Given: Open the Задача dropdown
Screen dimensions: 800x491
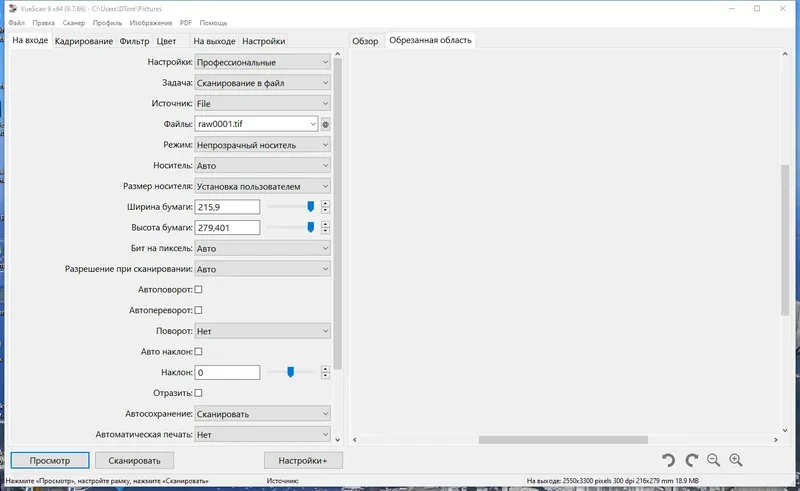Looking at the screenshot, I should tap(262, 83).
